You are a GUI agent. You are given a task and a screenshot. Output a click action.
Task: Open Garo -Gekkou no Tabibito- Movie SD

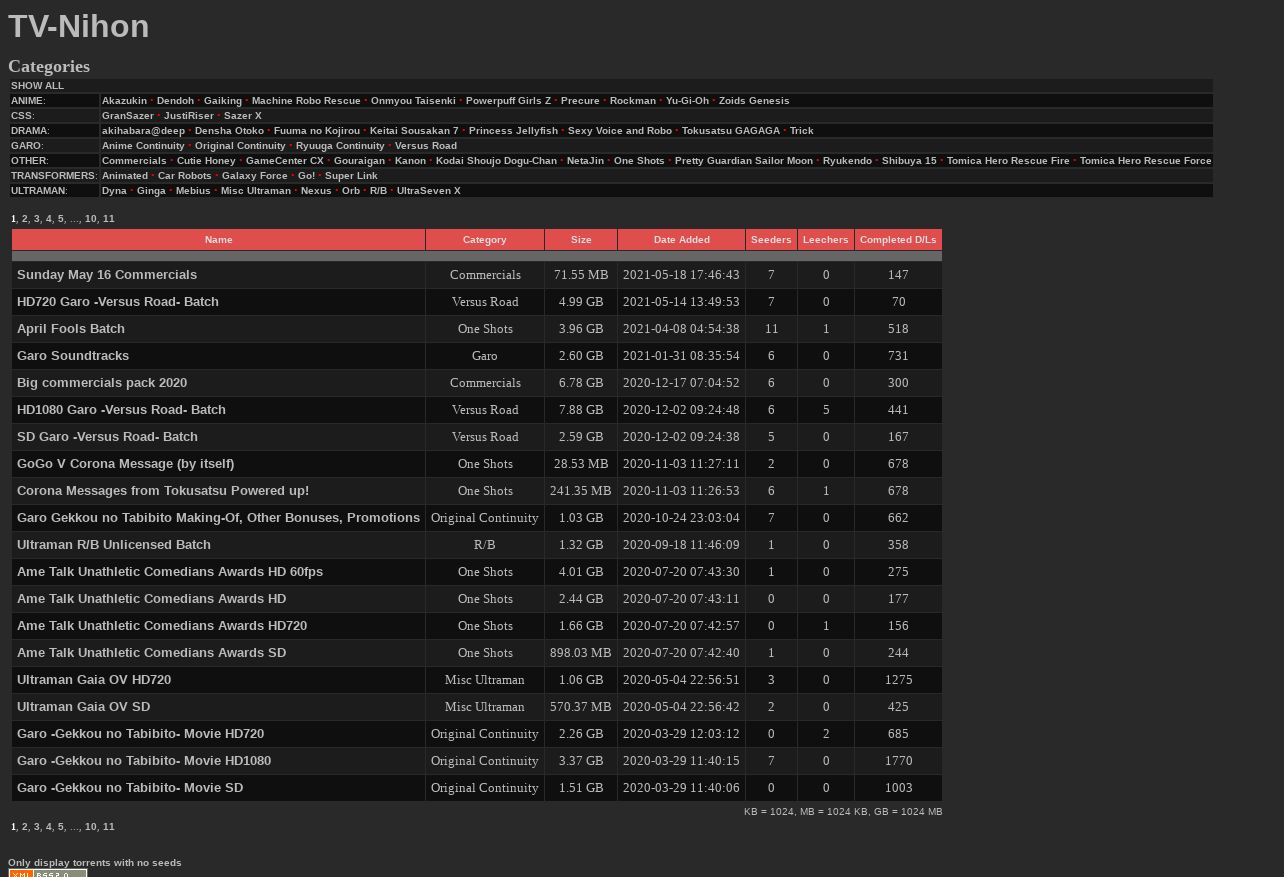(x=130, y=788)
